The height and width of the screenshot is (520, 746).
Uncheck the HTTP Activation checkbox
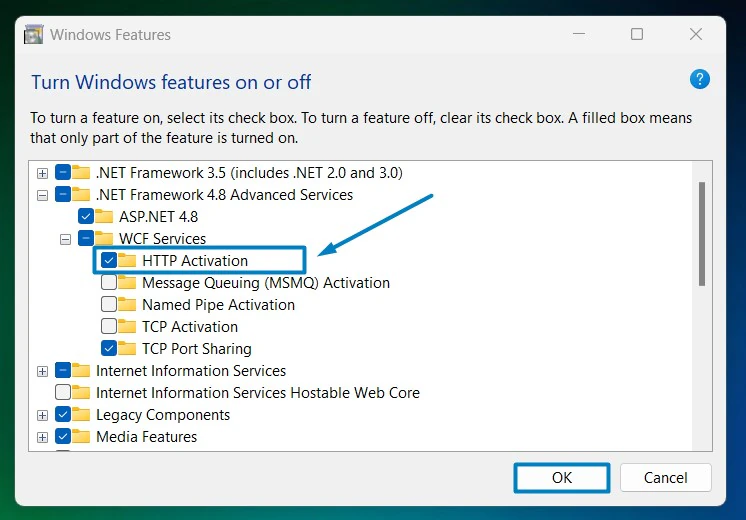(x=109, y=260)
